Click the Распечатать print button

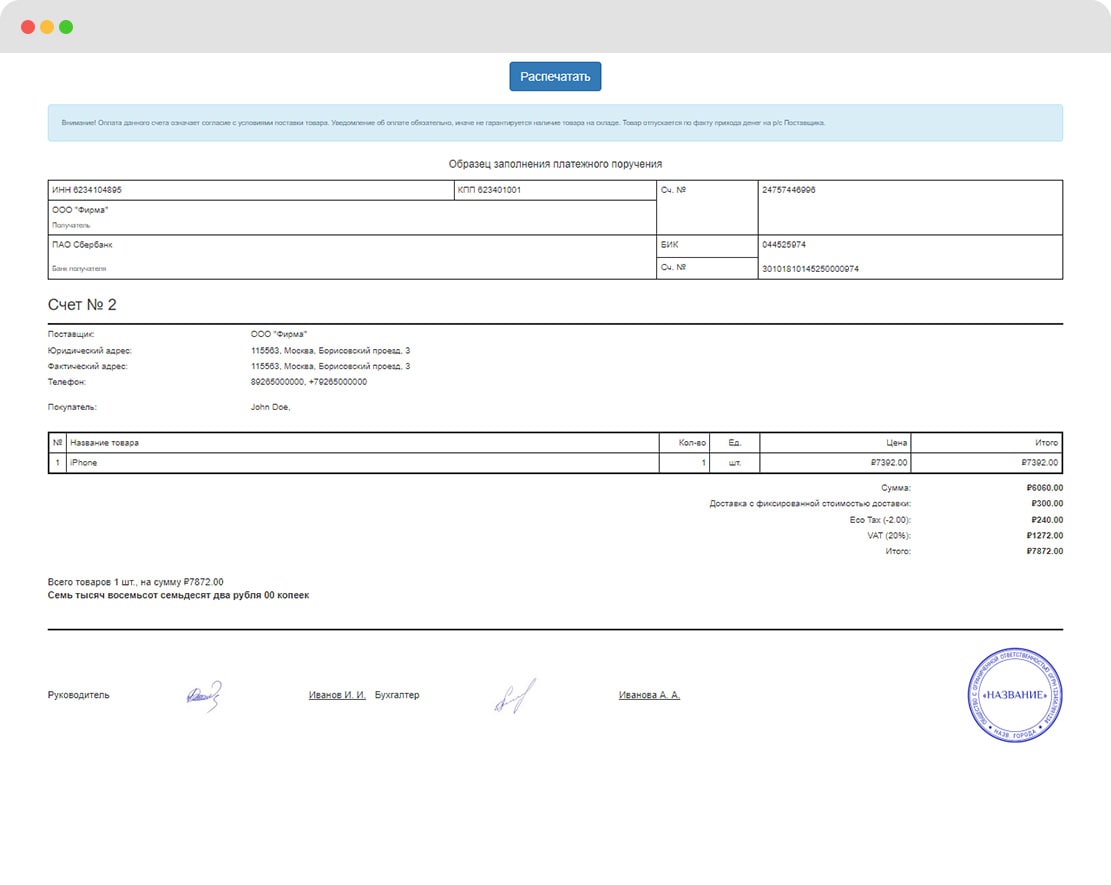click(555, 77)
